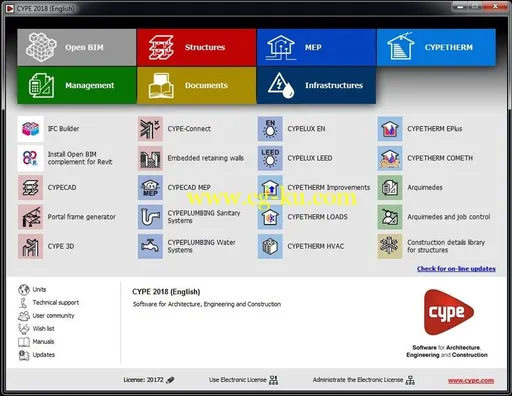Start the CYPETHERM Improvements icon

pyautogui.click(x=270, y=188)
